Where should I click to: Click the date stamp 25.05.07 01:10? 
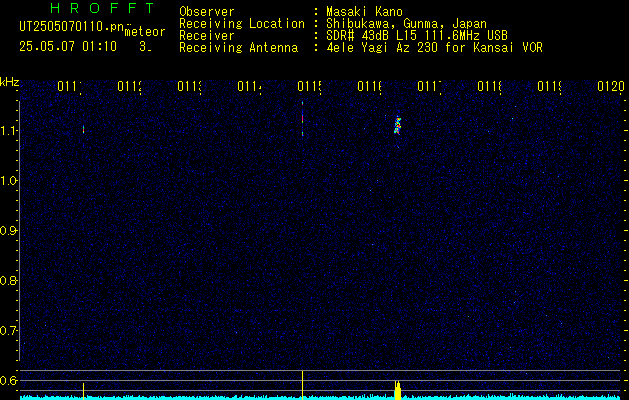coord(68,47)
